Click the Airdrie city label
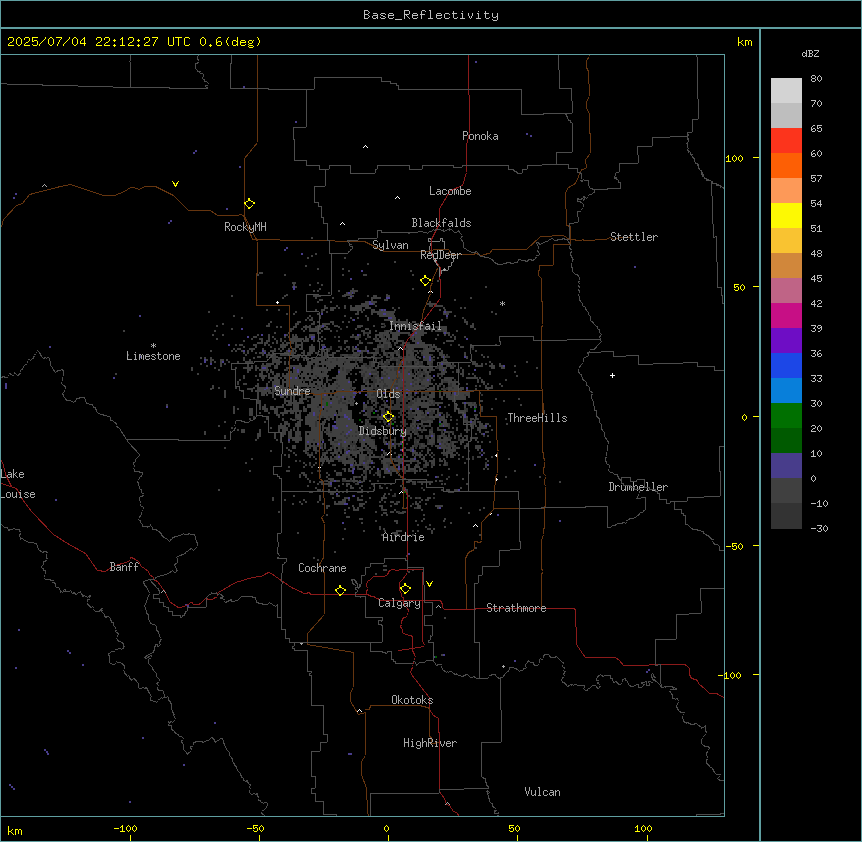 click(404, 537)
